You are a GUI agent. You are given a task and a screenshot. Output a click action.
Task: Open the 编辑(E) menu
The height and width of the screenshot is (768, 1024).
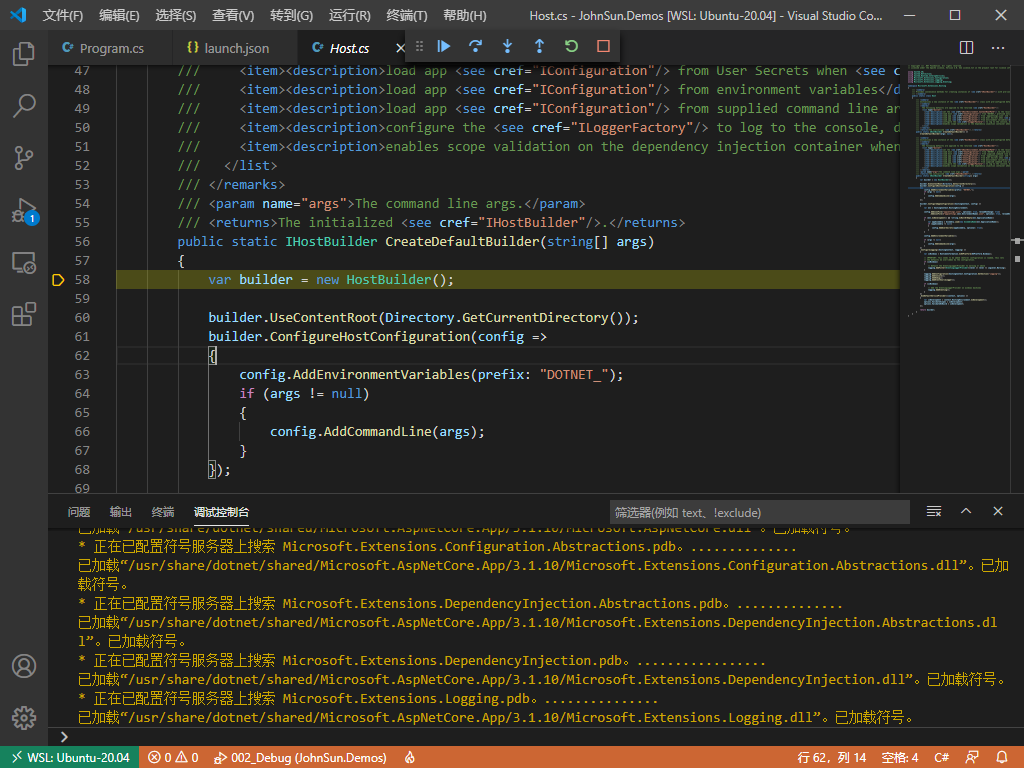click(x=119, y=15)
